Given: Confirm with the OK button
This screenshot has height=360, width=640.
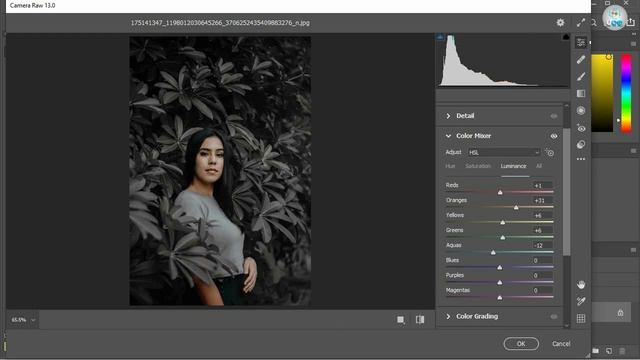Looking at the screenshot, I should [x=521, y=344].
